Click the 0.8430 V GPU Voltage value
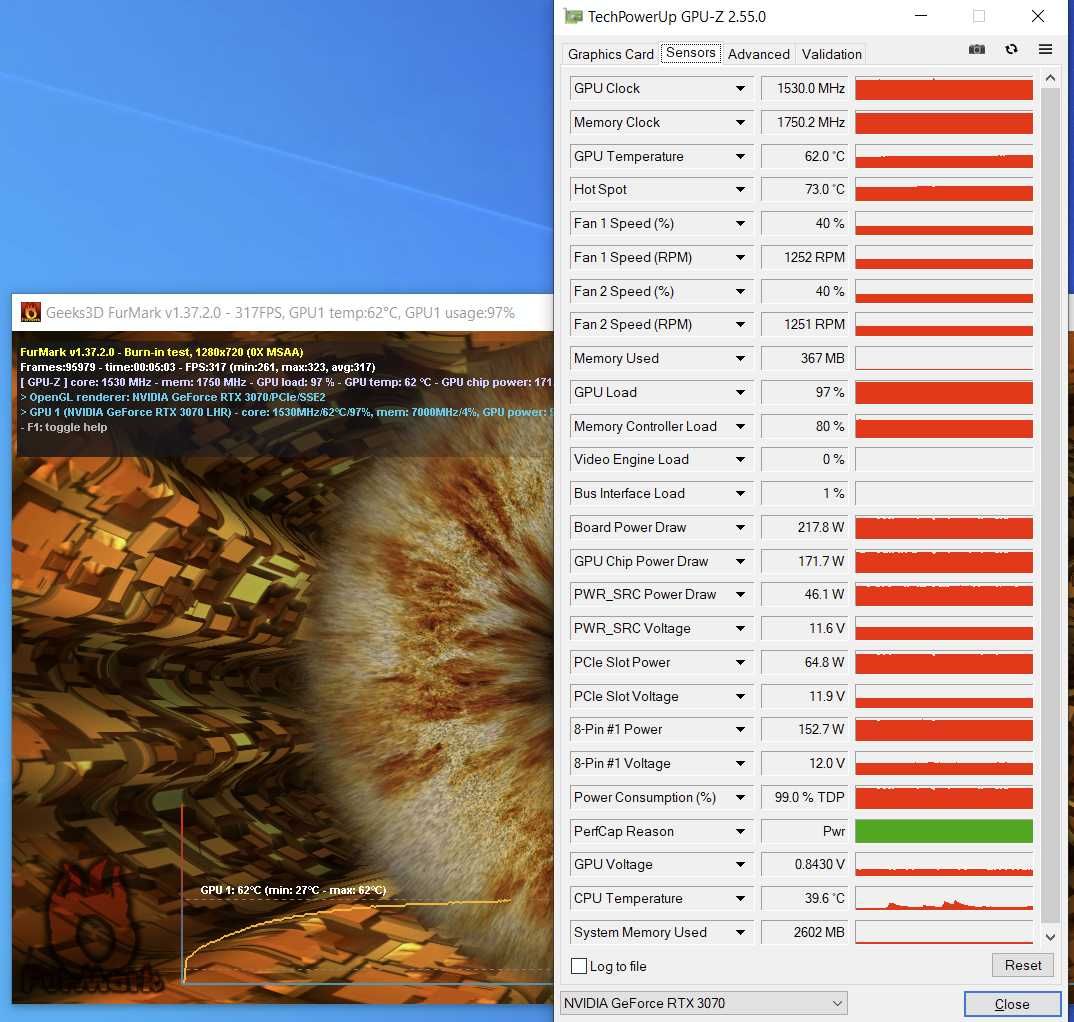 (805, 864)
